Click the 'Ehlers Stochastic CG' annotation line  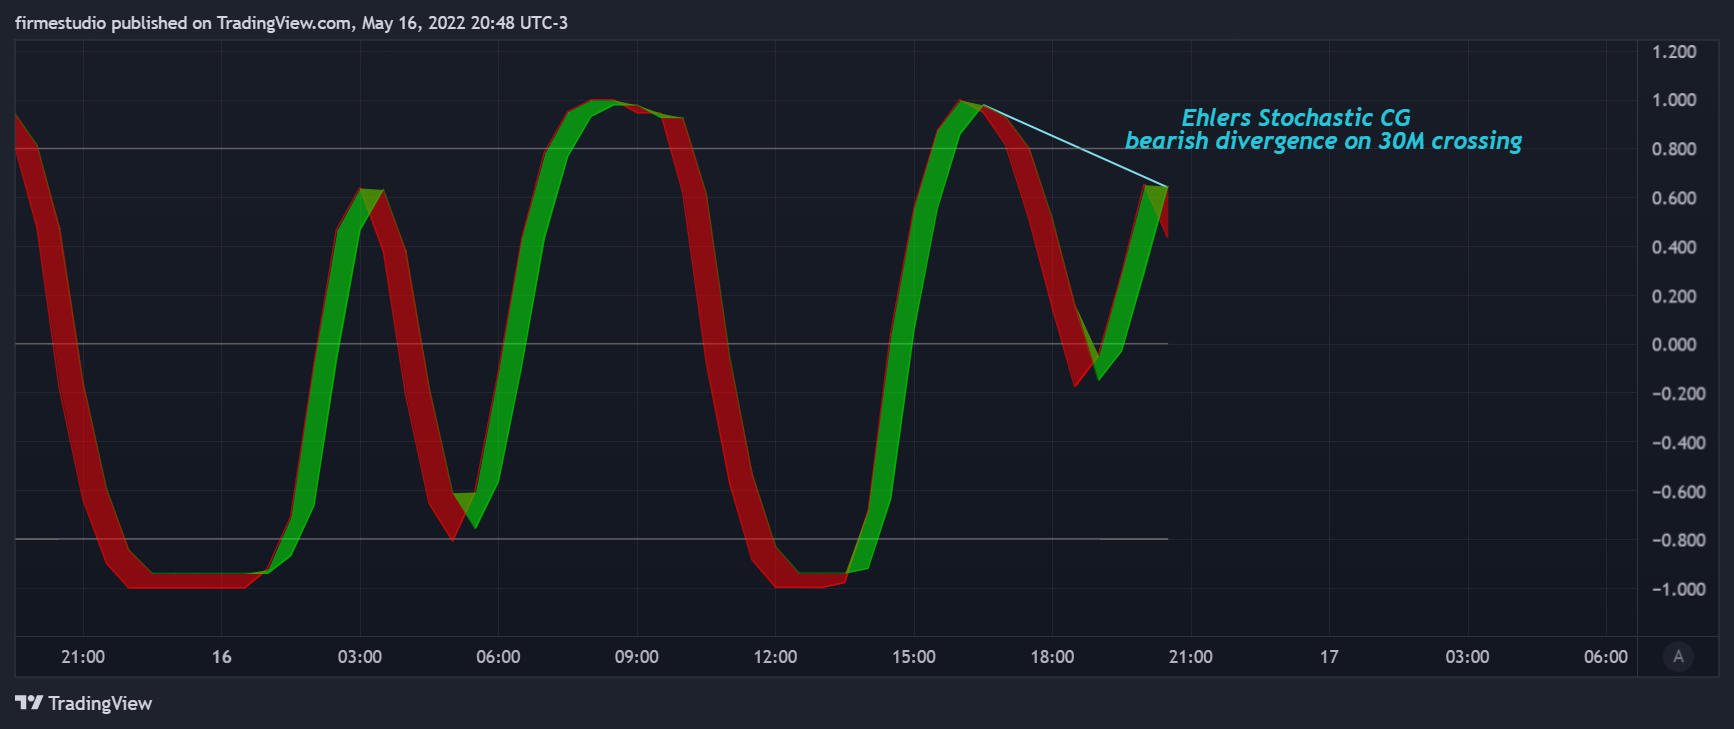tap(1296, 118)
